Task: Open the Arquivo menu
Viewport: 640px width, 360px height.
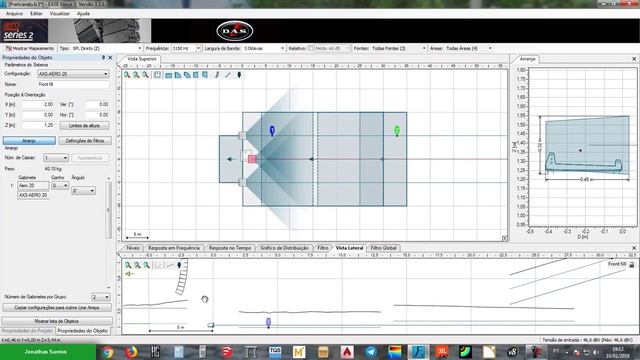Action: tap(14, 13)
